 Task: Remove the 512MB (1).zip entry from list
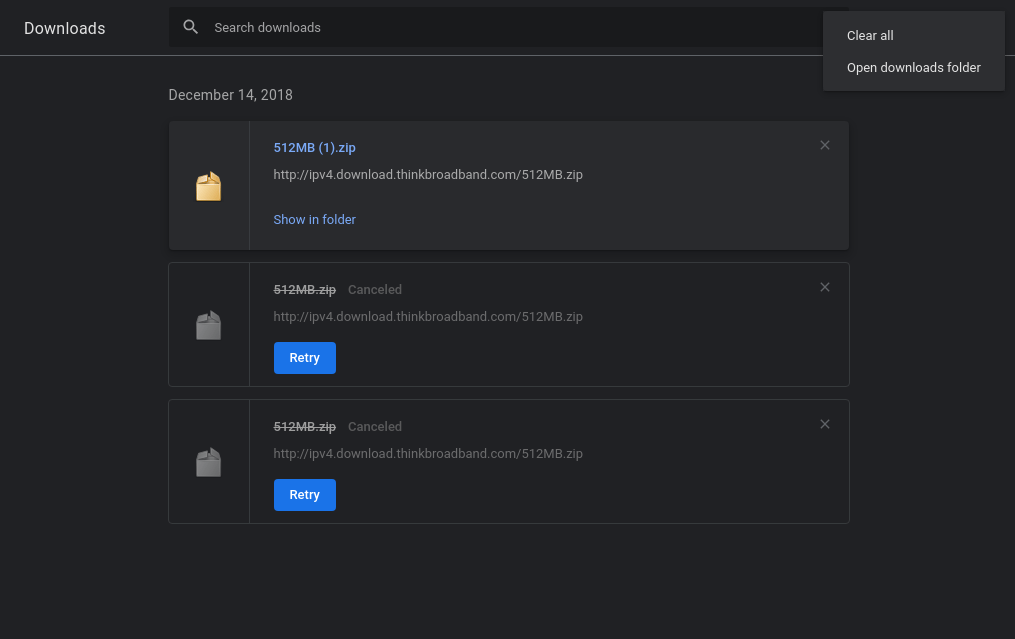tap(825, 145)
